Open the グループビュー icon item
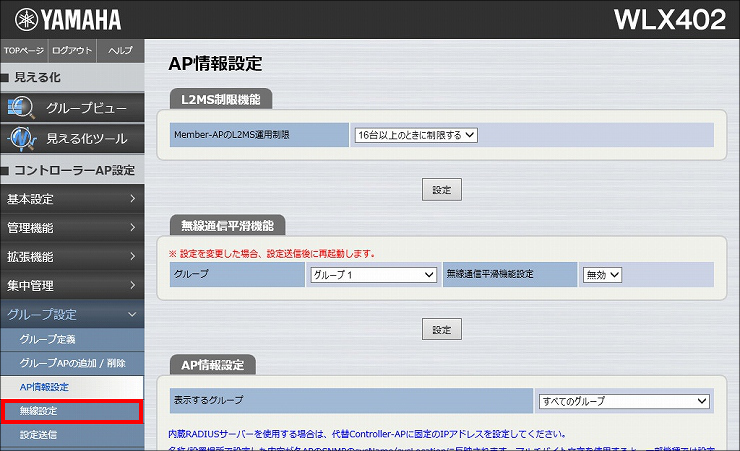The height and width of the screenshot is (451, 740). coord(72,108)
